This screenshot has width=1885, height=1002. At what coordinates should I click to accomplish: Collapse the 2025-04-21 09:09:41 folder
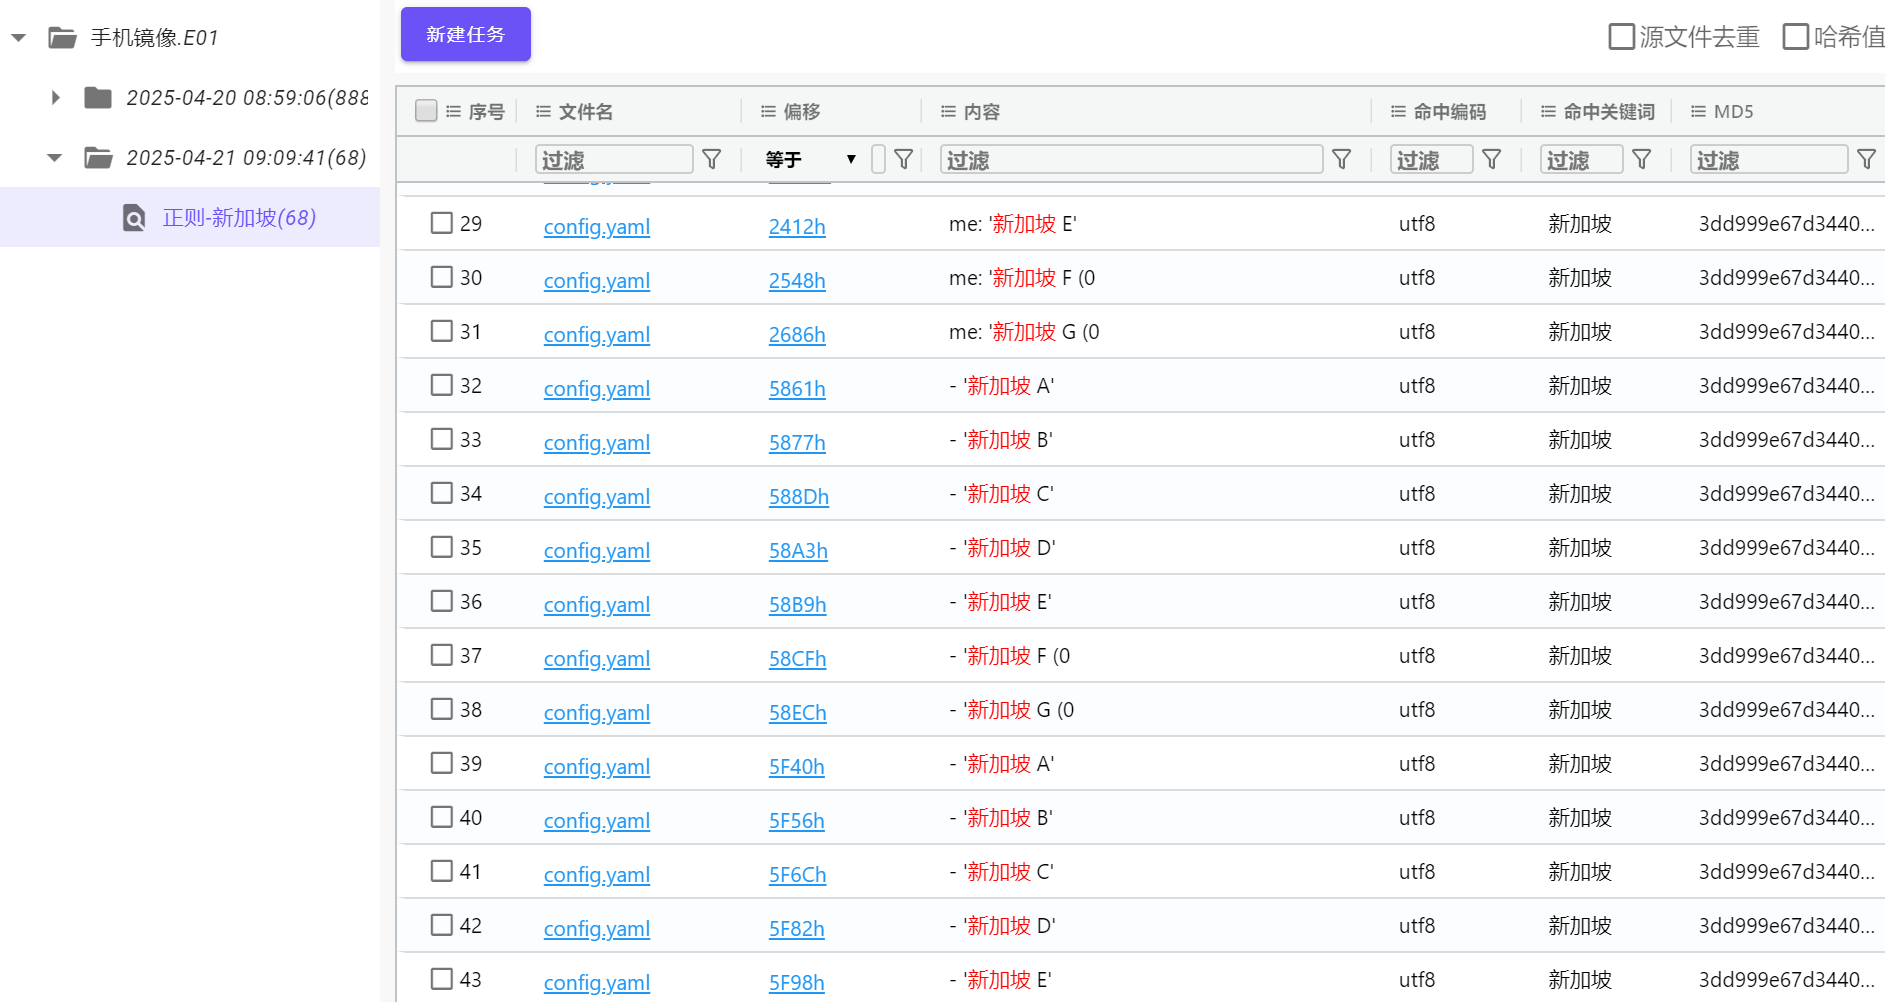[x=55, y=158]
